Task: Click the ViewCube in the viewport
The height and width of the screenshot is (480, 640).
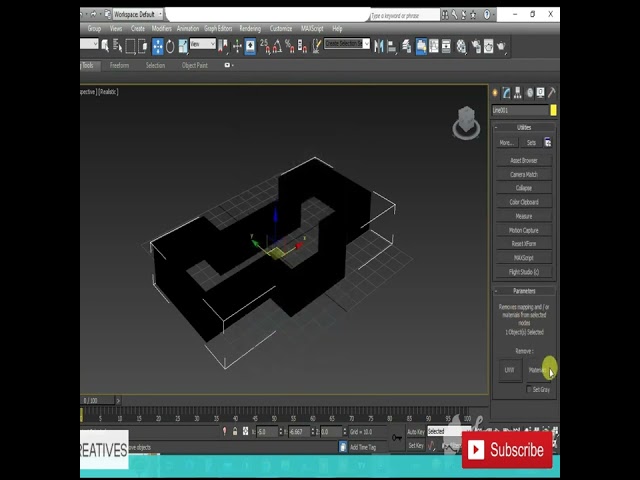Action: [467, 122]
